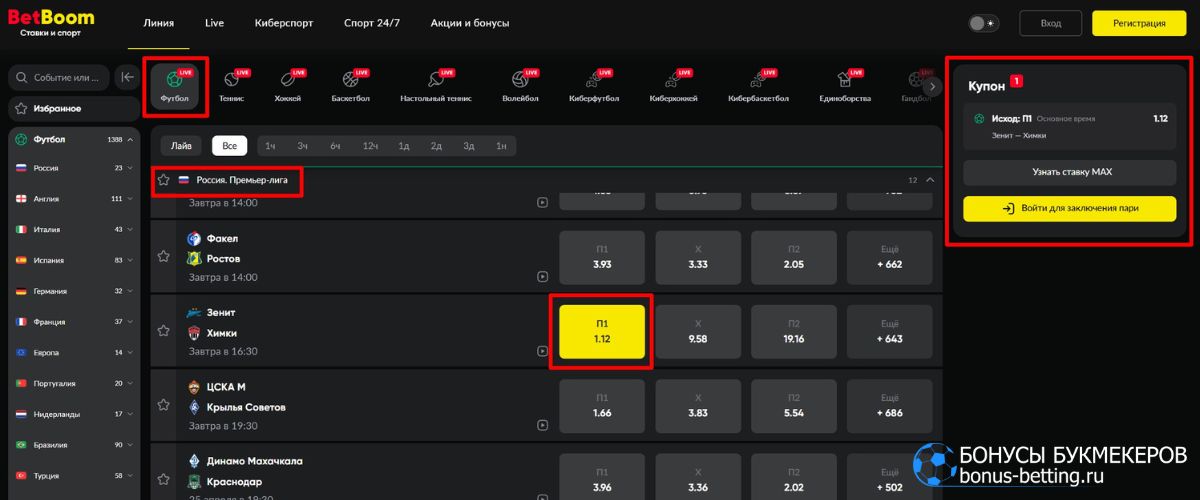Viewport: 1200px width, 500px height.
Task: Add Факел — Ростов match to favorites
Action: (164, 257)
